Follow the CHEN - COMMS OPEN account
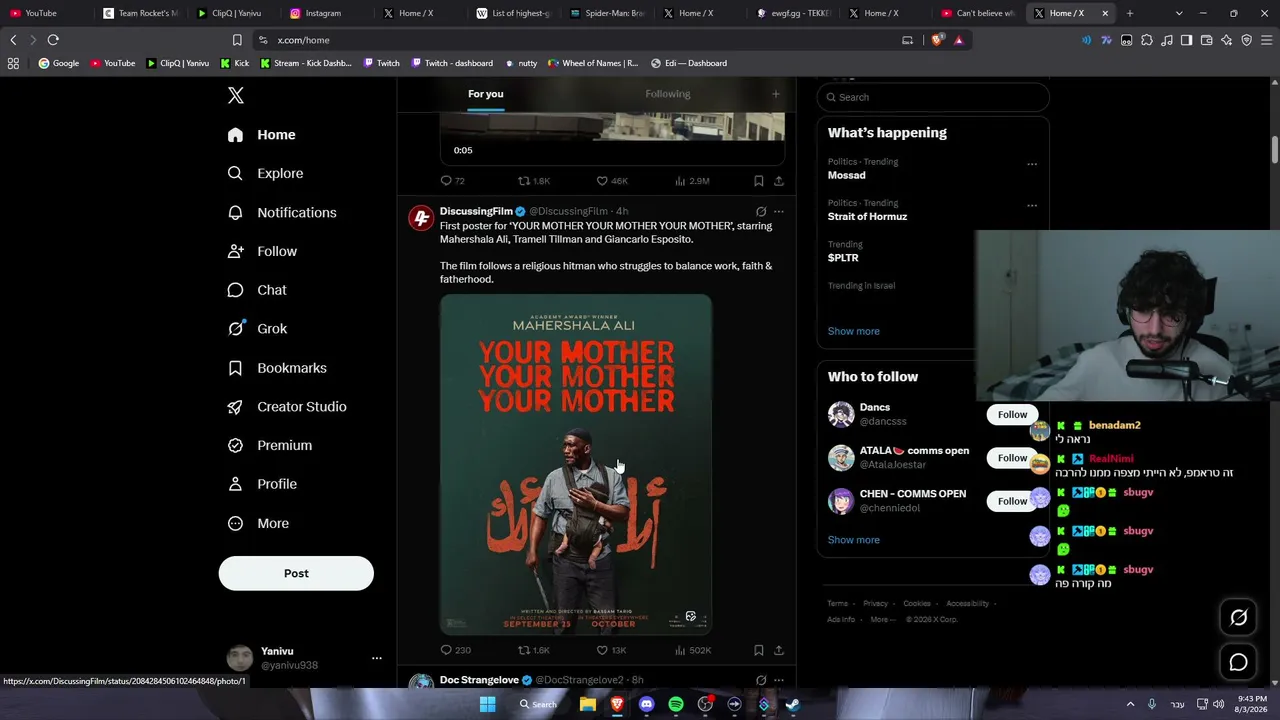The width and height of the screenshot is (1280, 720). click(x=1012, y=501)
